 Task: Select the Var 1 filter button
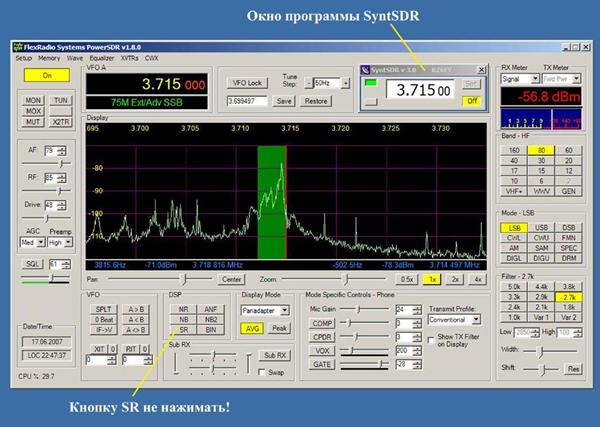tap(541, 317)
